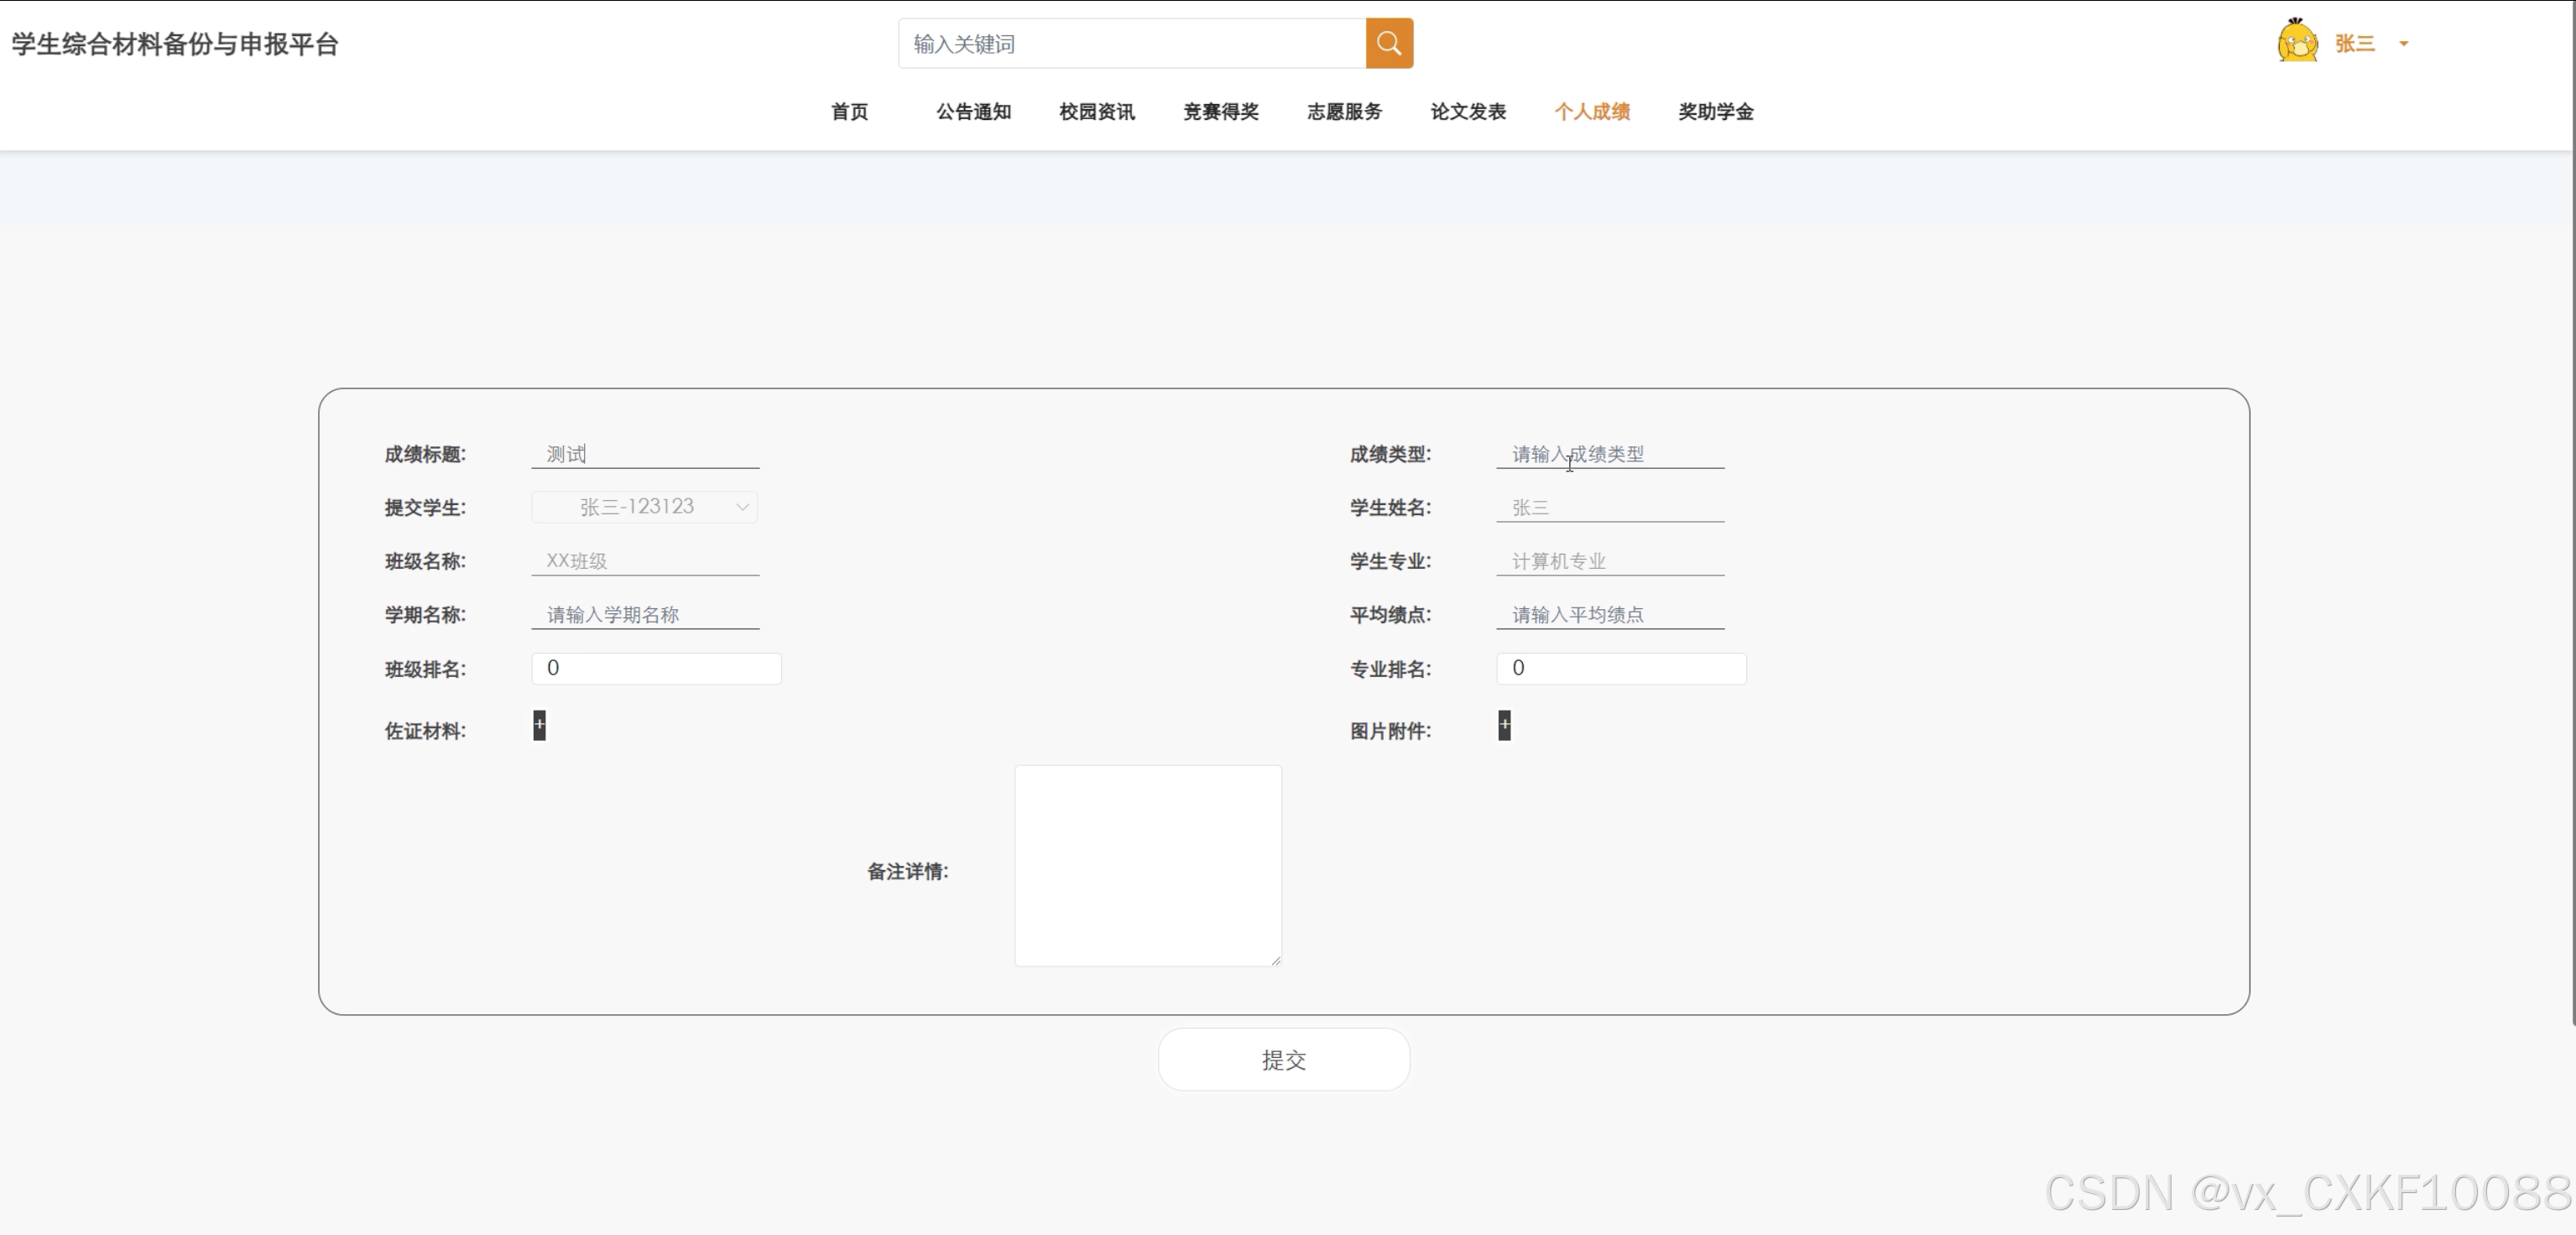Click the plus icon for 图片附件 upload
The image size is (2576, 1235).
(x=1504, y=725)
